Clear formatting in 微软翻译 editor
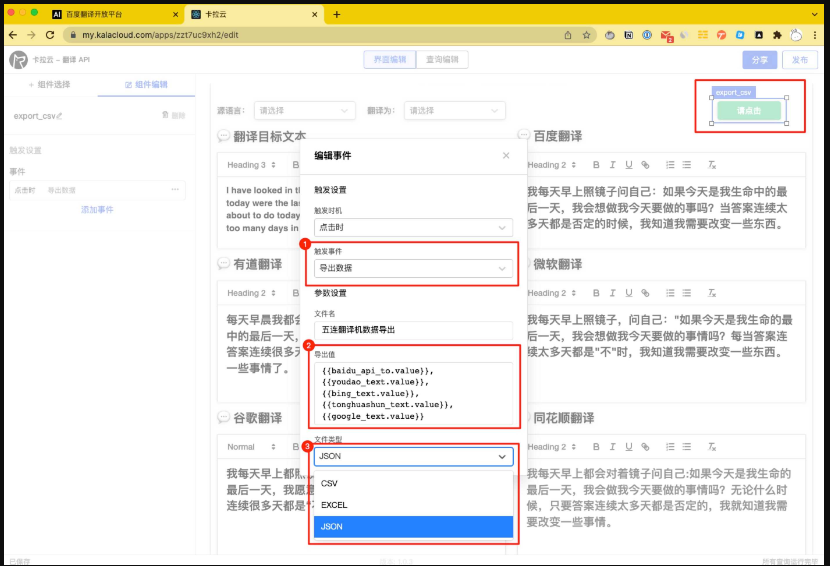830x566 pixels. pyautogui.click(x=712, y=293)
